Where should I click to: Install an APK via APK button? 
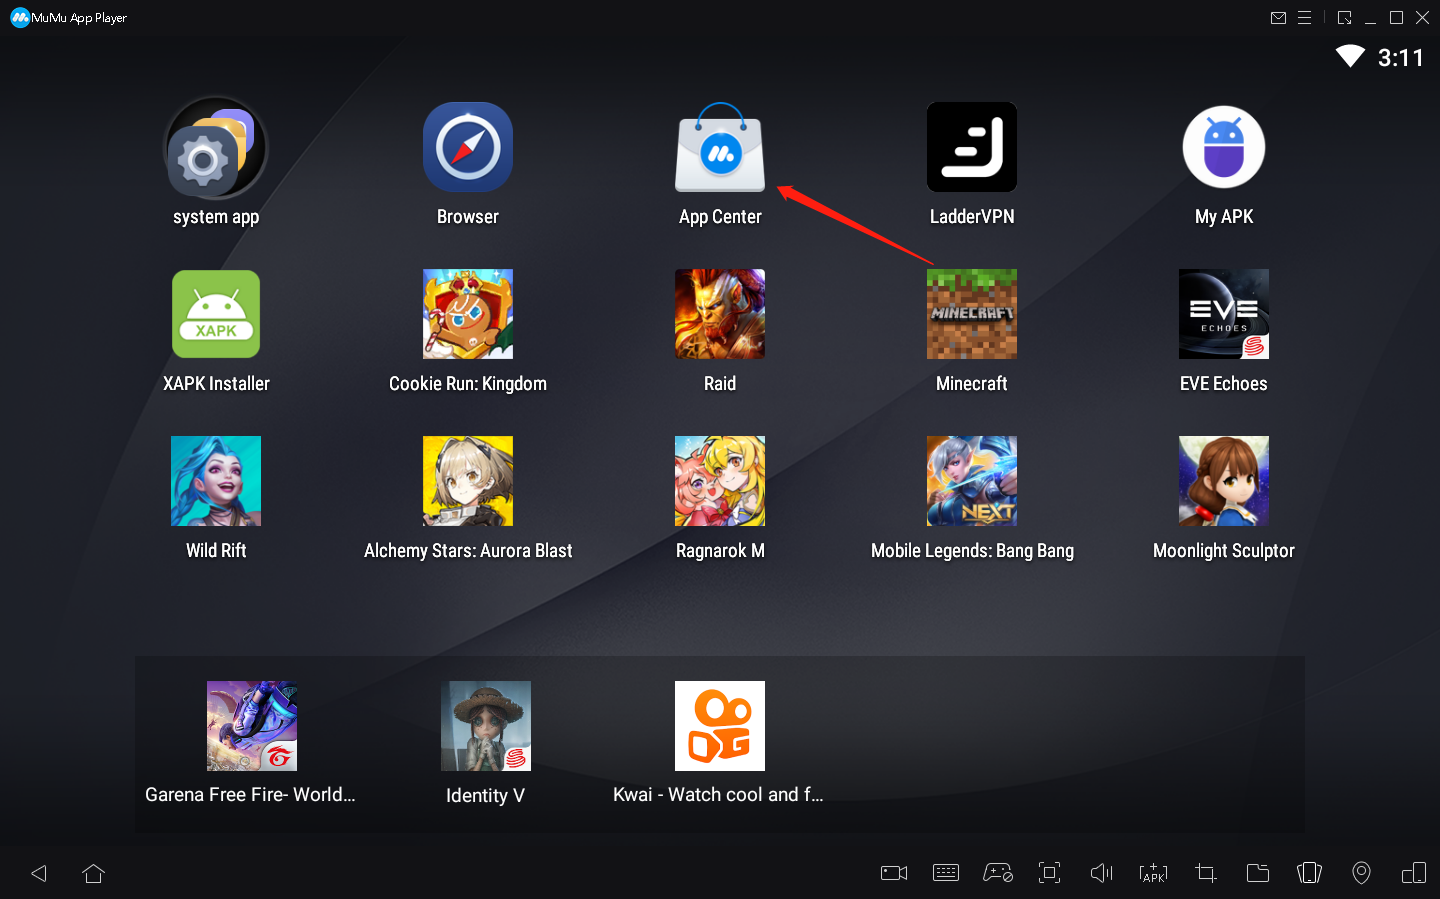tap(1154, 873)
